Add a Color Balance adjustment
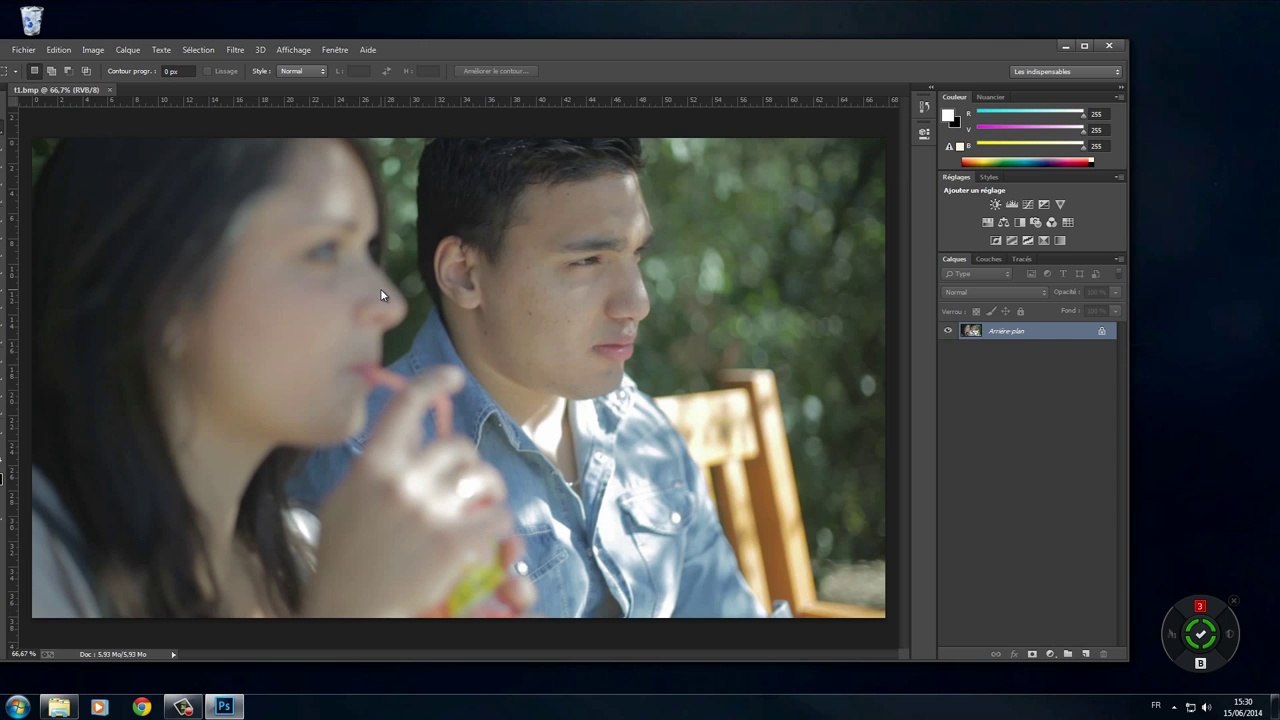This screenshot has width=1280, height=720. [x=1004, y=223]
